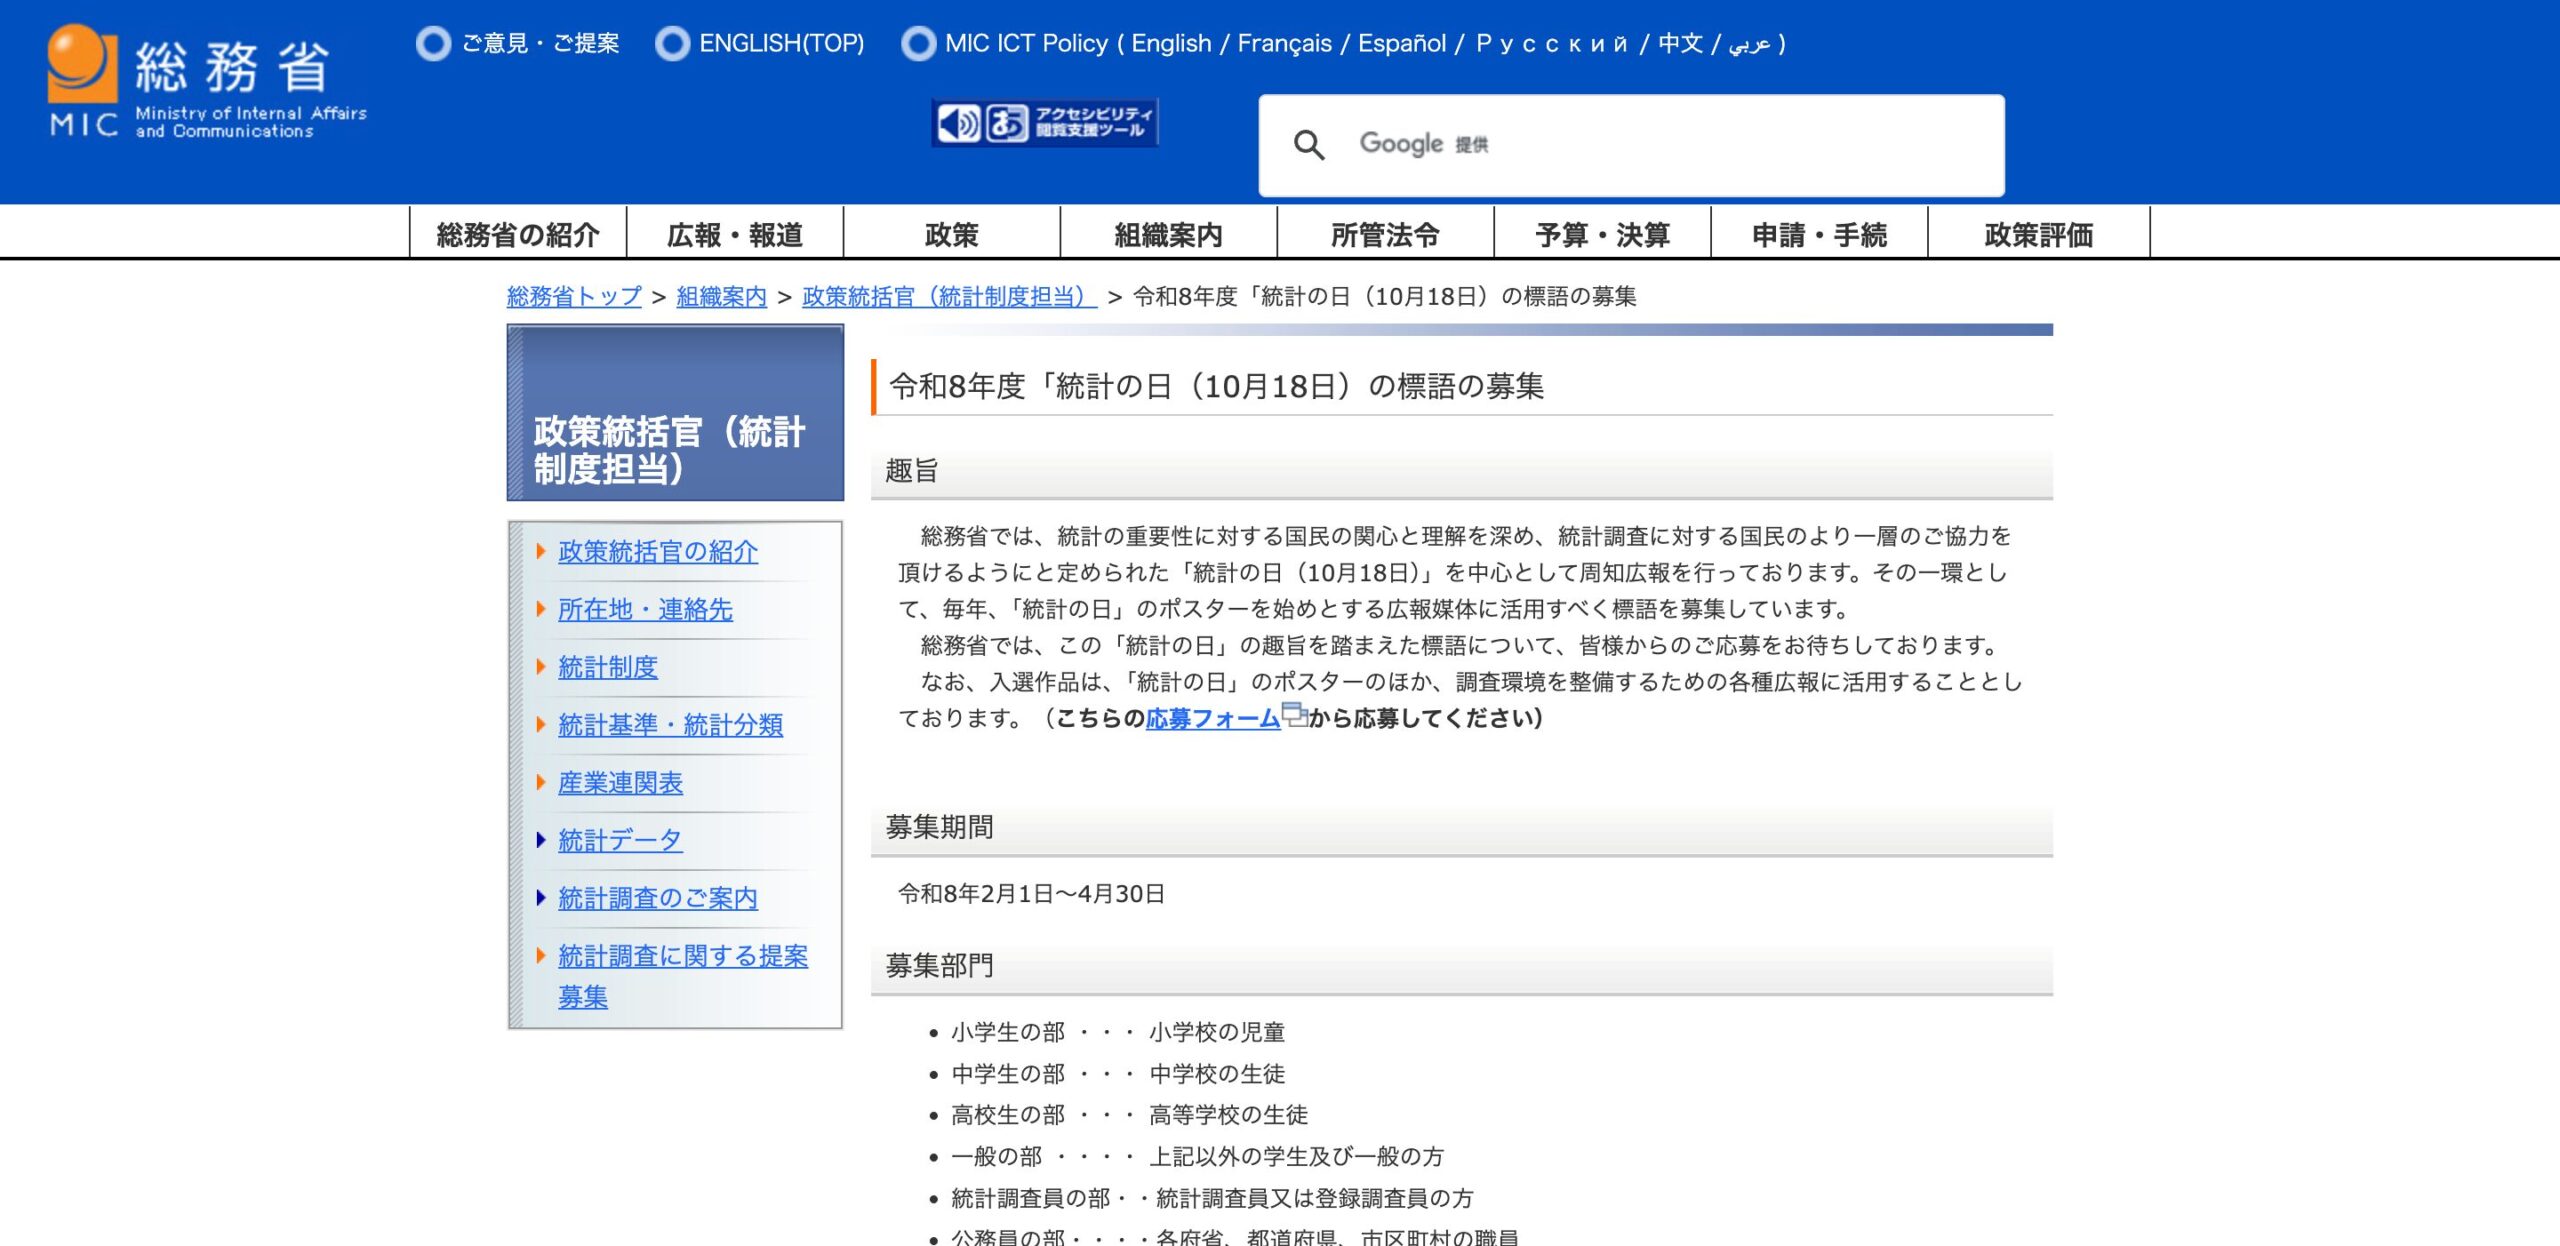Open the accessibility reading support tool
Image resolution: width=2560 pixels, height=1246 pixels.
click(x=1044, y=123)
